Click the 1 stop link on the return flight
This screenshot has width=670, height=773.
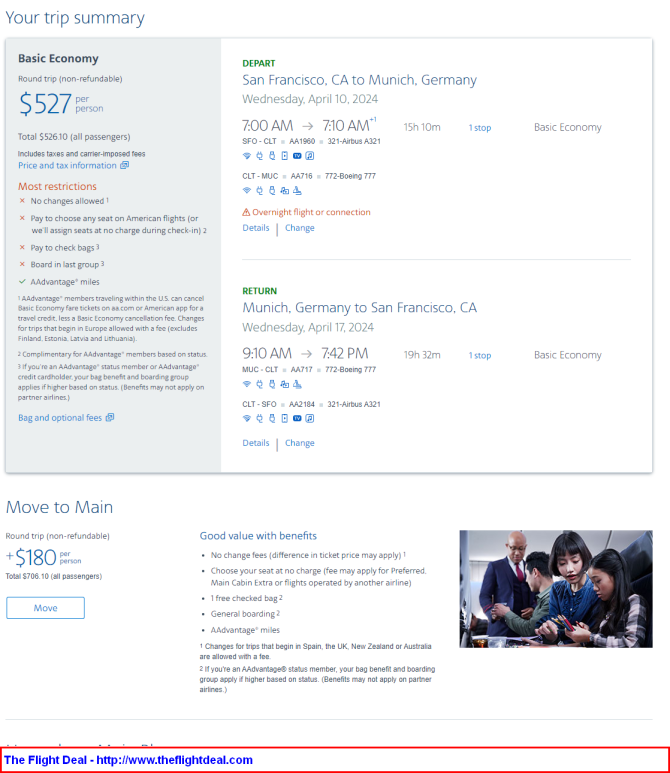point(480,355)
